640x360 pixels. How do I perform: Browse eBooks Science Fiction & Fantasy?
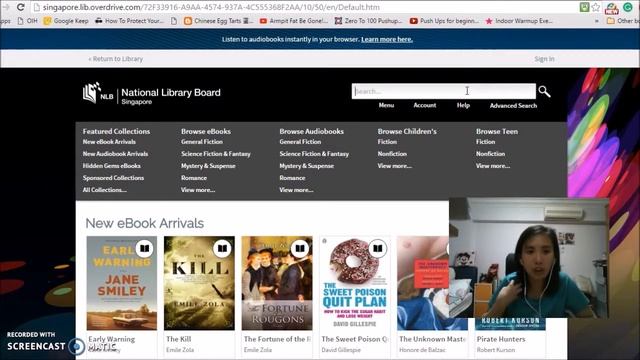(x=216, y=154)
